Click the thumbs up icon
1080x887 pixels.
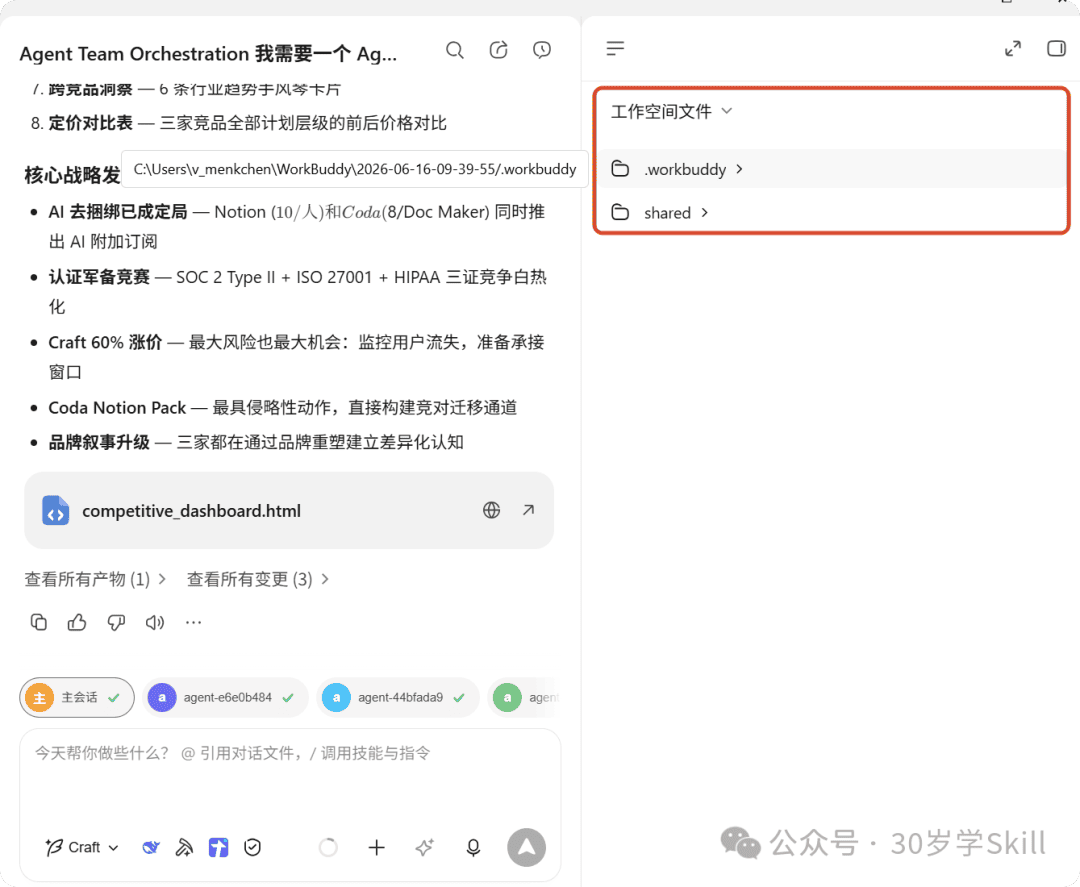77,623
